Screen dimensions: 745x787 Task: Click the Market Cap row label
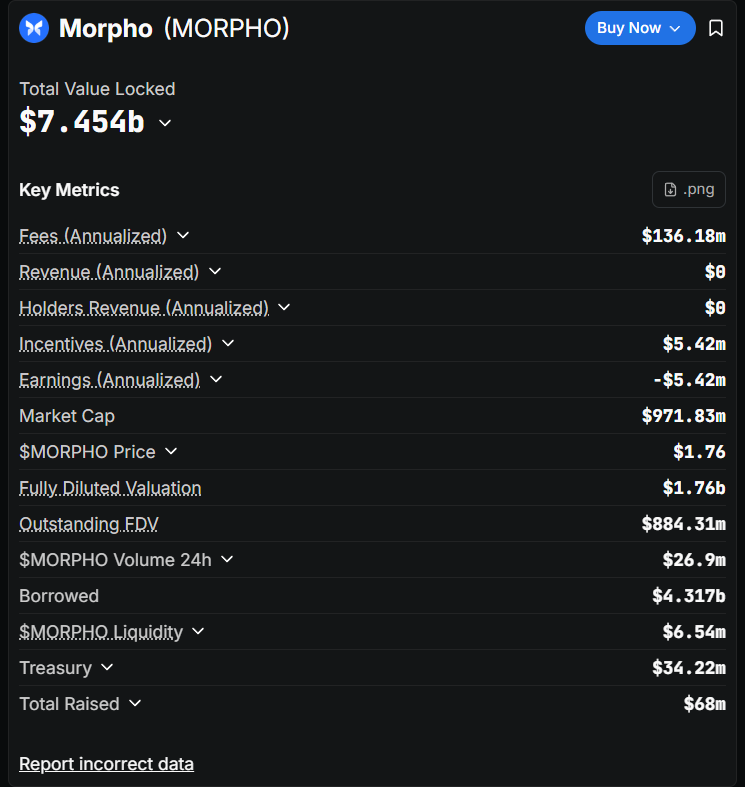[x=67, y=416]
